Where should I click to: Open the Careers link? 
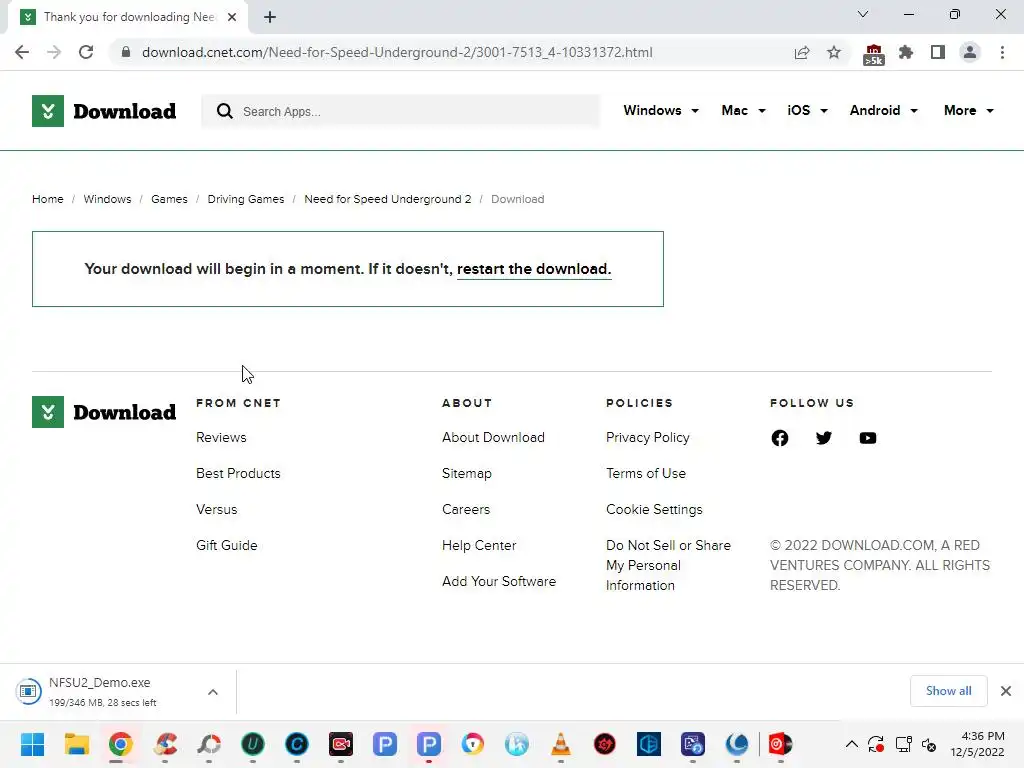466,509
